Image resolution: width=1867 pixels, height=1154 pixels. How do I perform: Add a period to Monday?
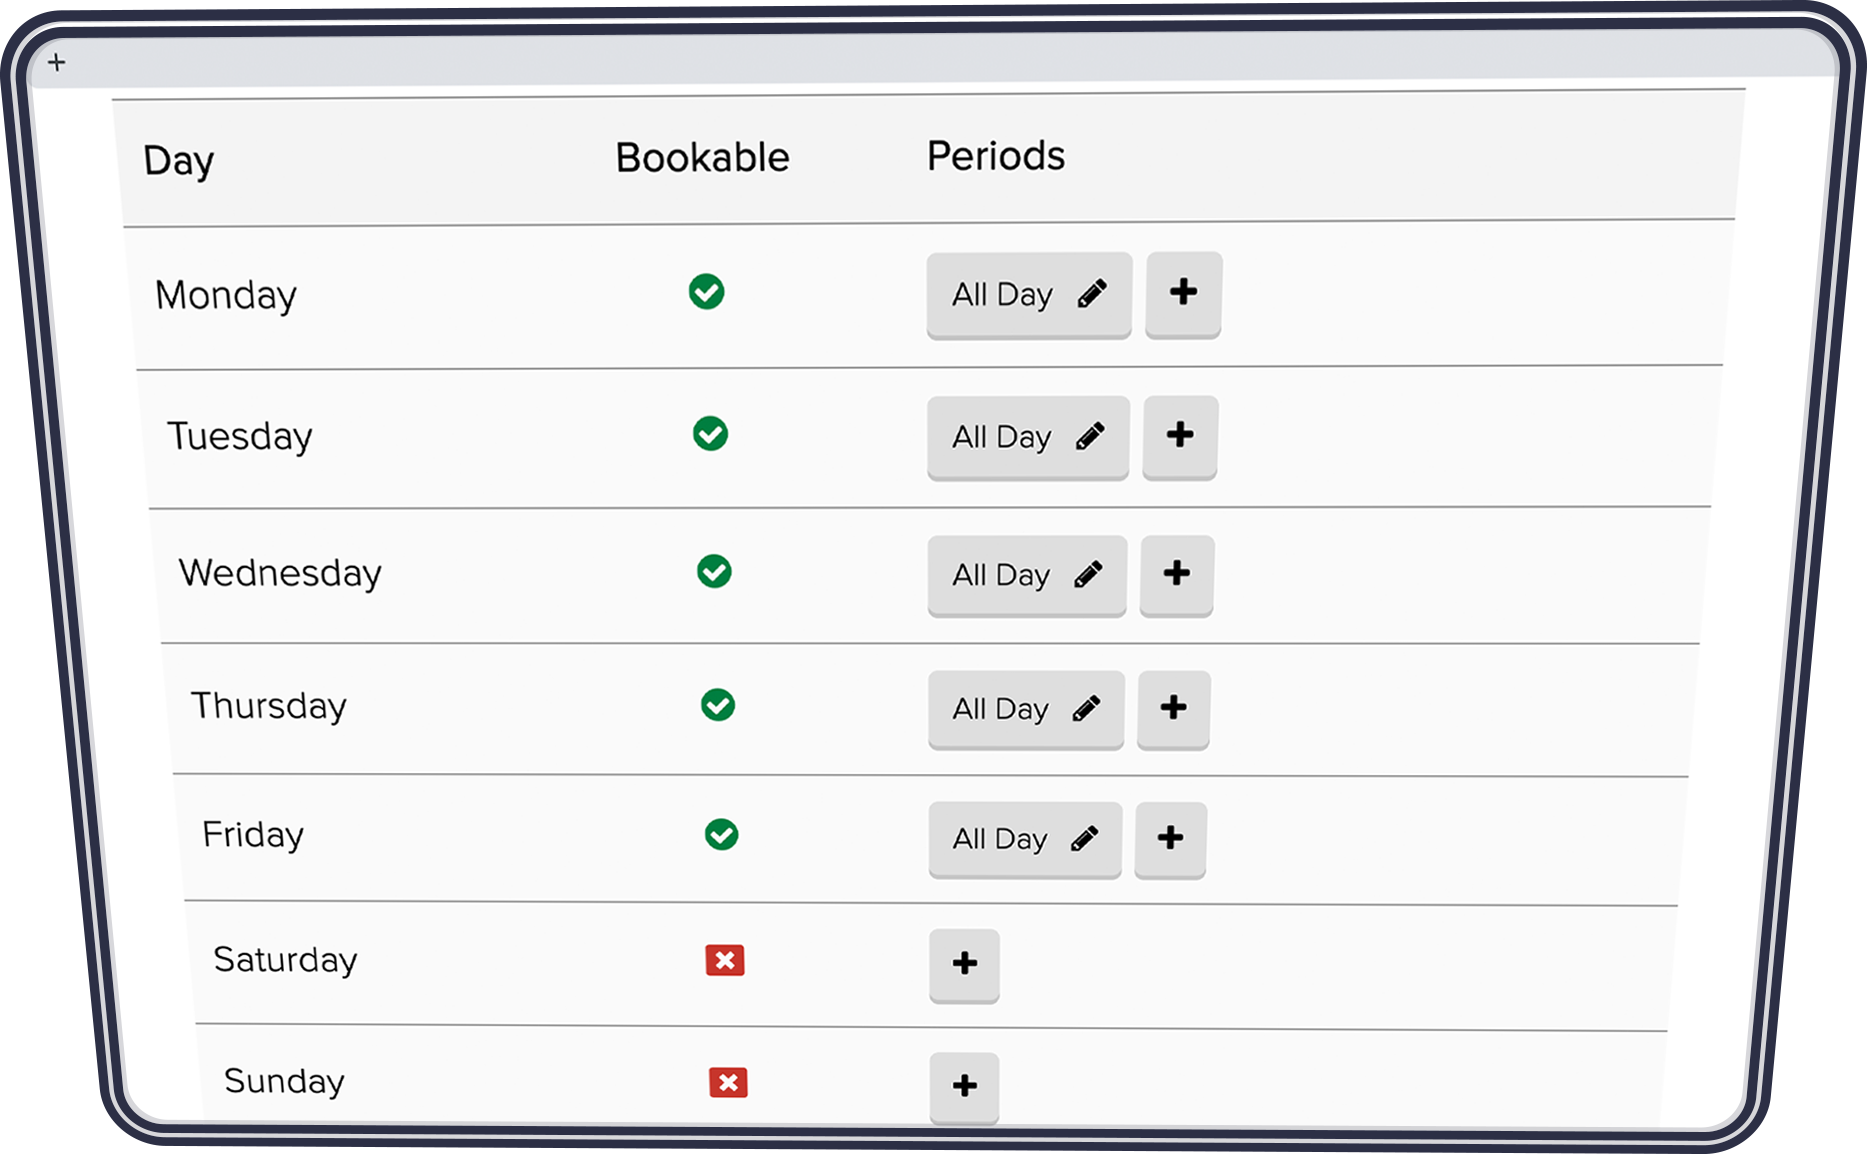(x=1183, y=293)
